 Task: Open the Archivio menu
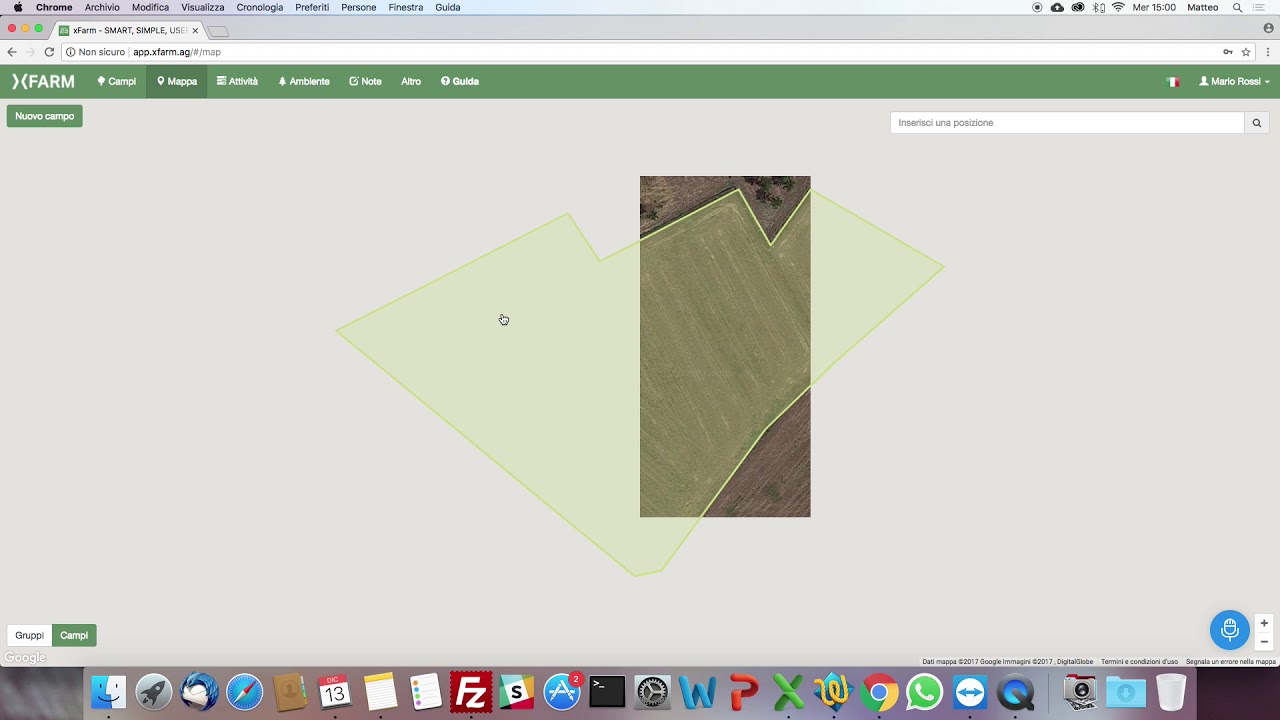102,7
